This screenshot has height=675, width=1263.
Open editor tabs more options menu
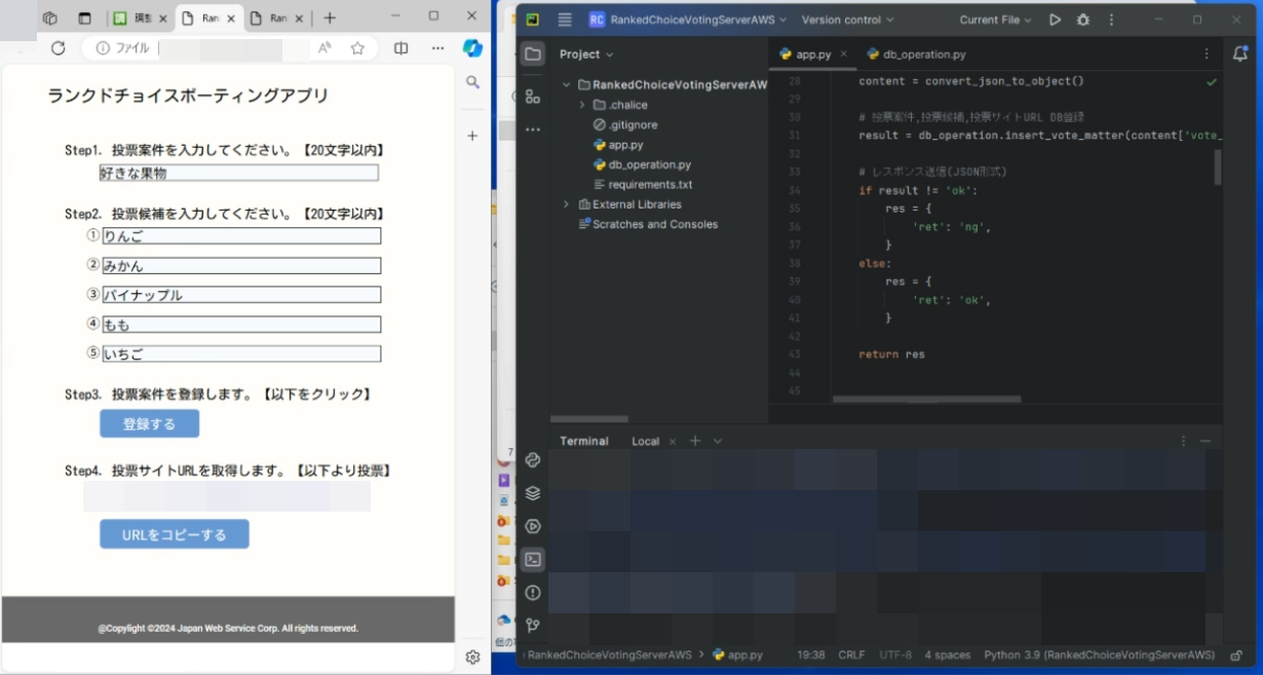click(x=1207, y=54)
